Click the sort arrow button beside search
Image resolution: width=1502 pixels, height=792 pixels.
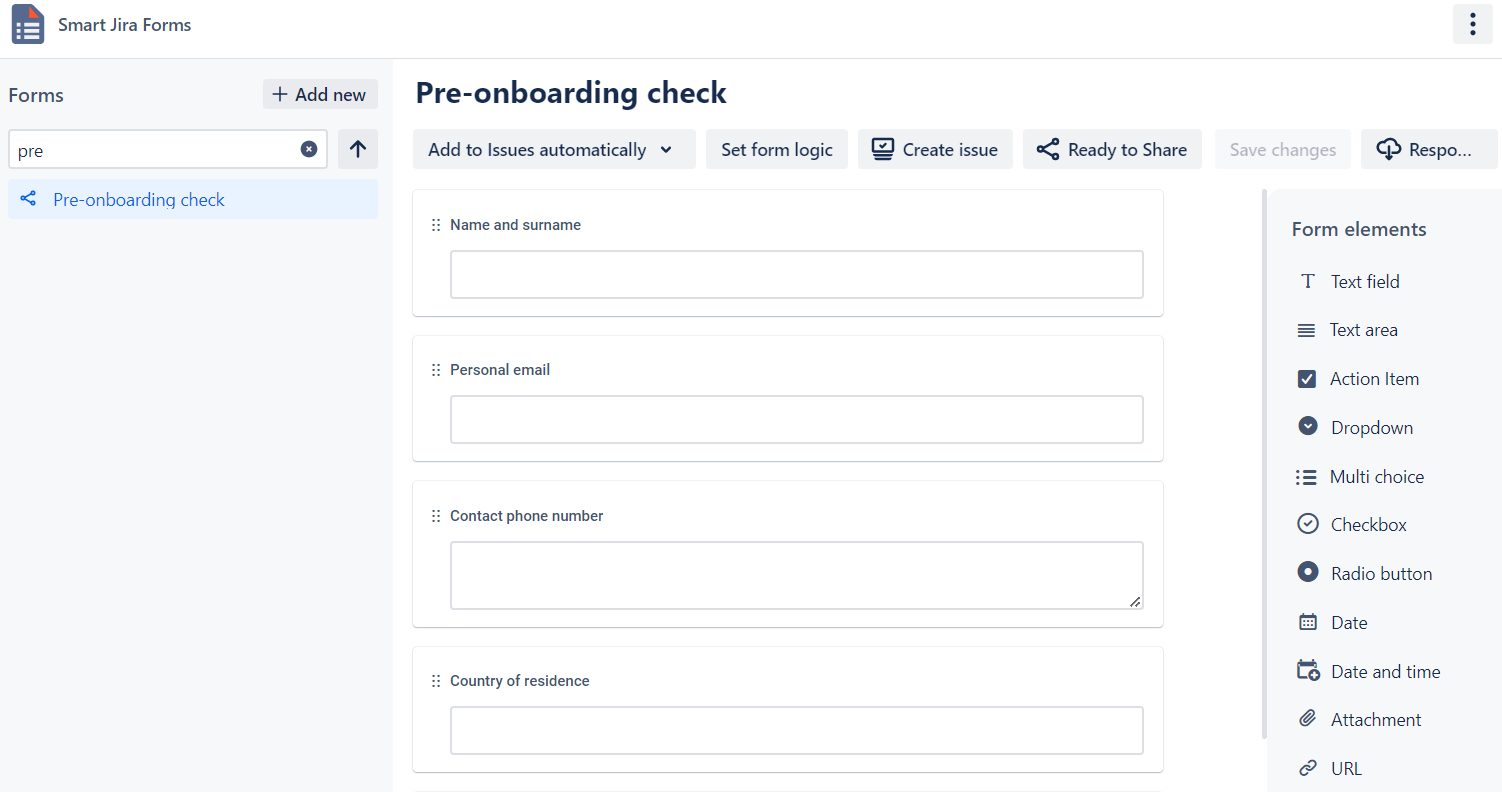tap(358, 149)
